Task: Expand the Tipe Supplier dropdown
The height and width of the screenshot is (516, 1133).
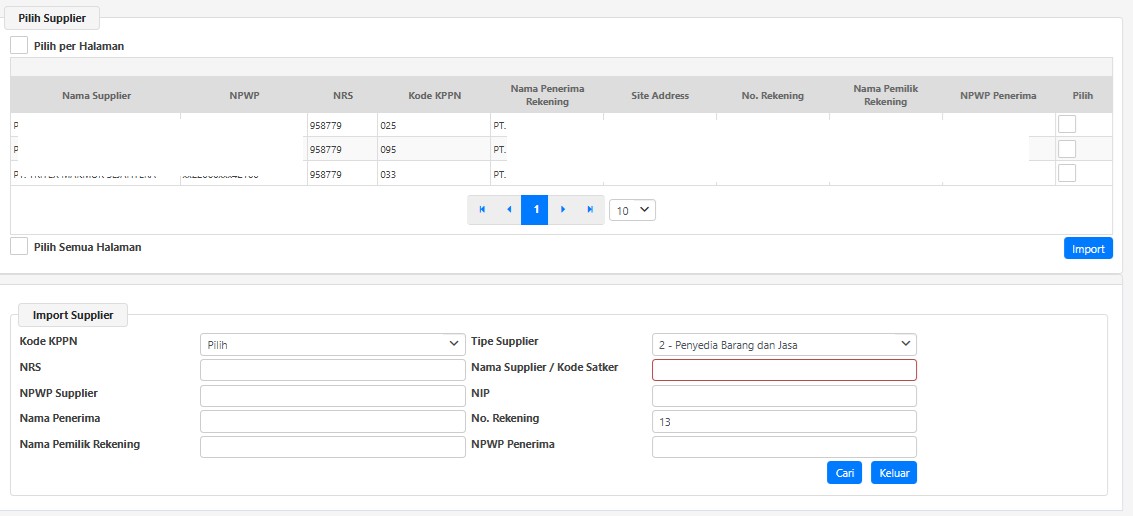Action: pyautogui.click(x=784, y=345)
